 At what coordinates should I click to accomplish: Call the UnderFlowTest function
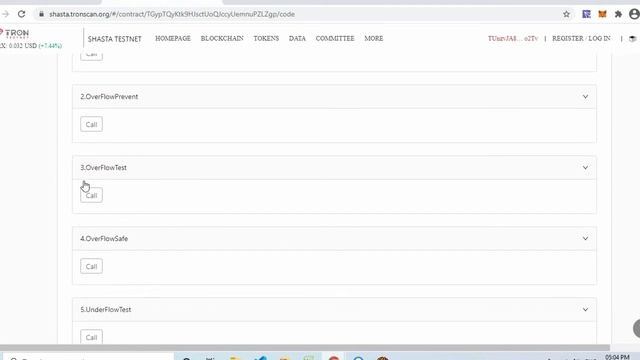coord(91,337)
